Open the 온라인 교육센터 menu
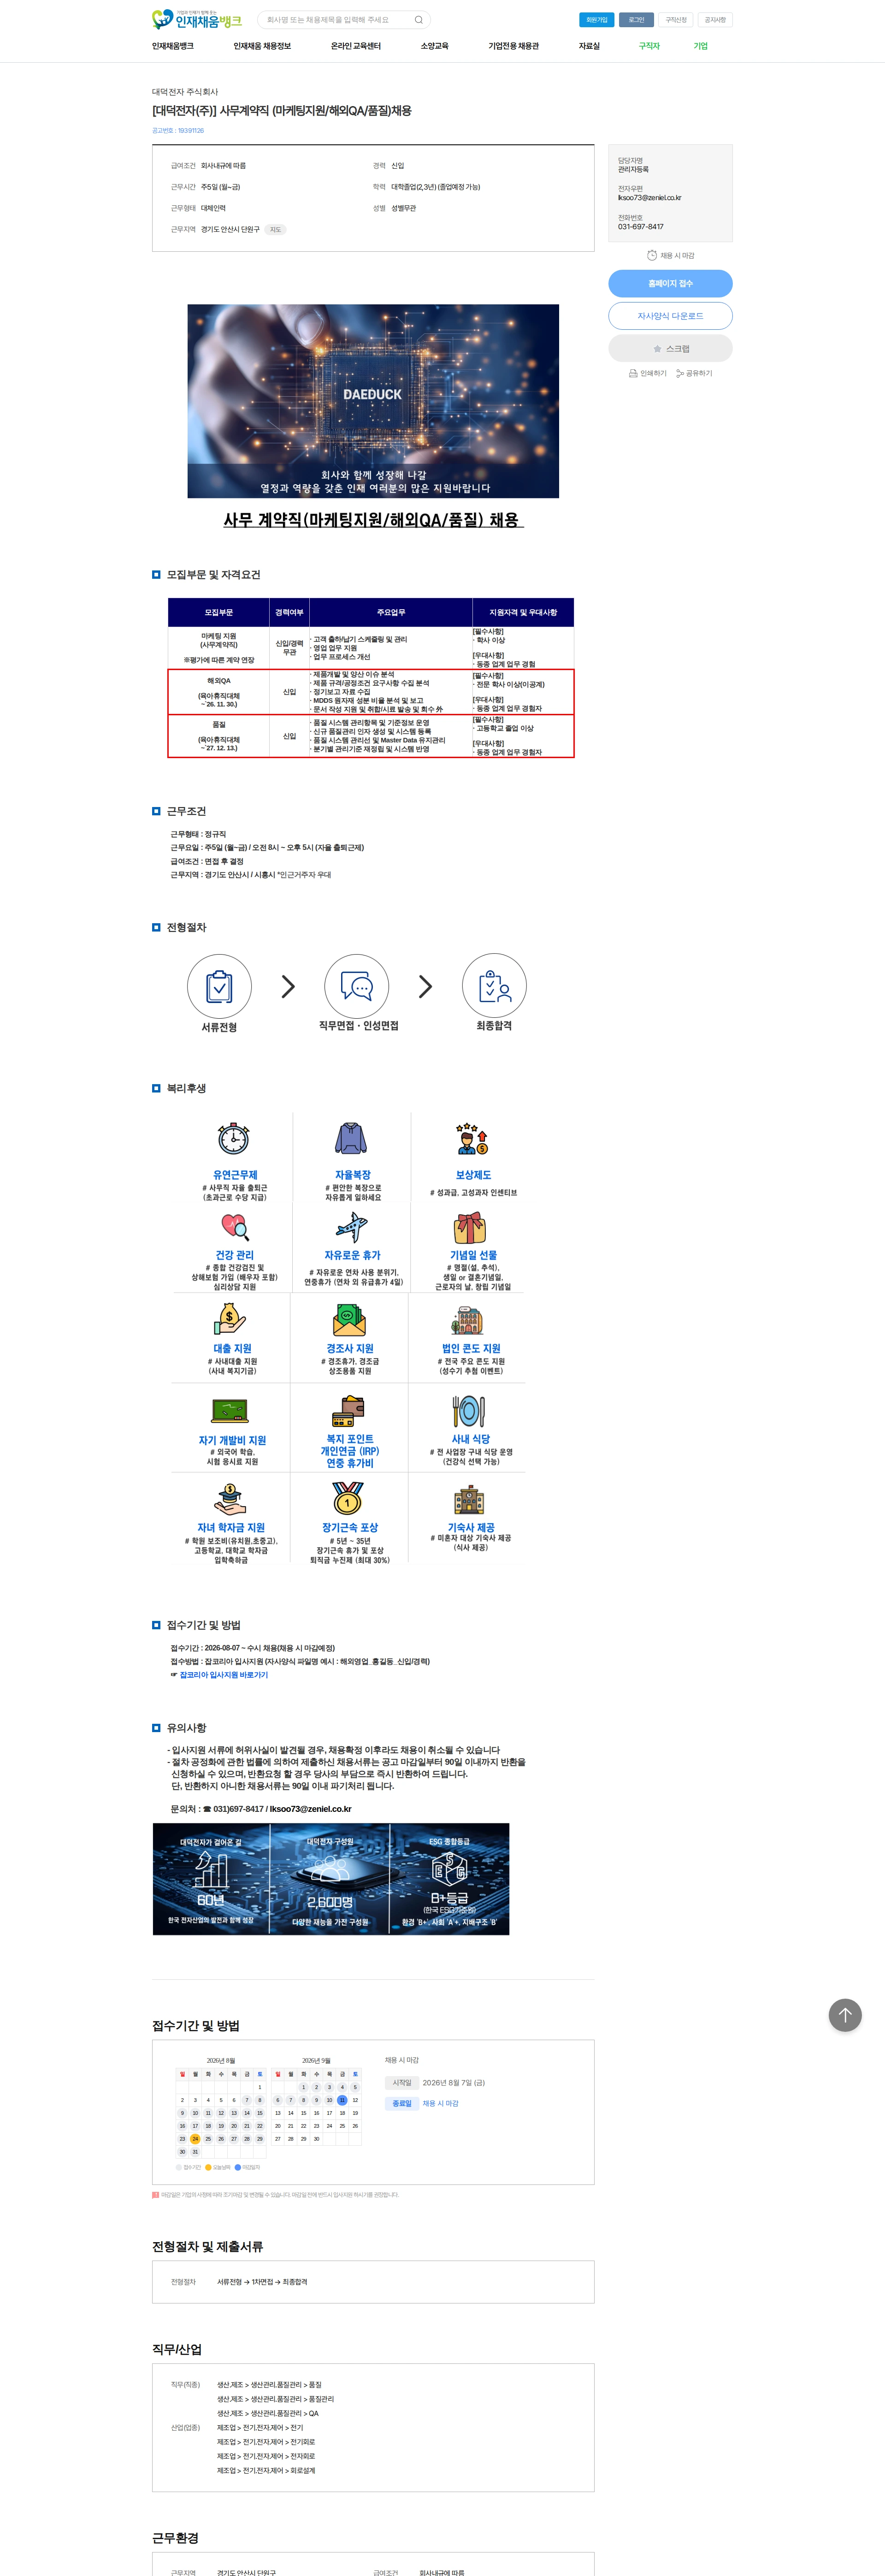The height and width of the screenshot is (2576, 885). click(356, 46)
